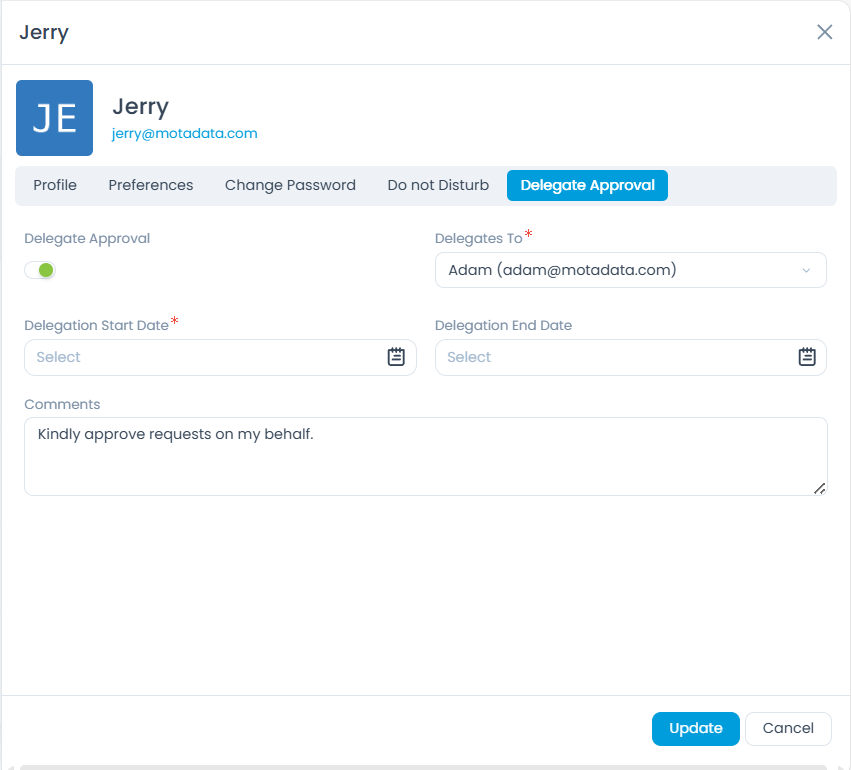The image size is (851, 770).
Task: Click the Delegation End Date field
Action: point(610,357)
